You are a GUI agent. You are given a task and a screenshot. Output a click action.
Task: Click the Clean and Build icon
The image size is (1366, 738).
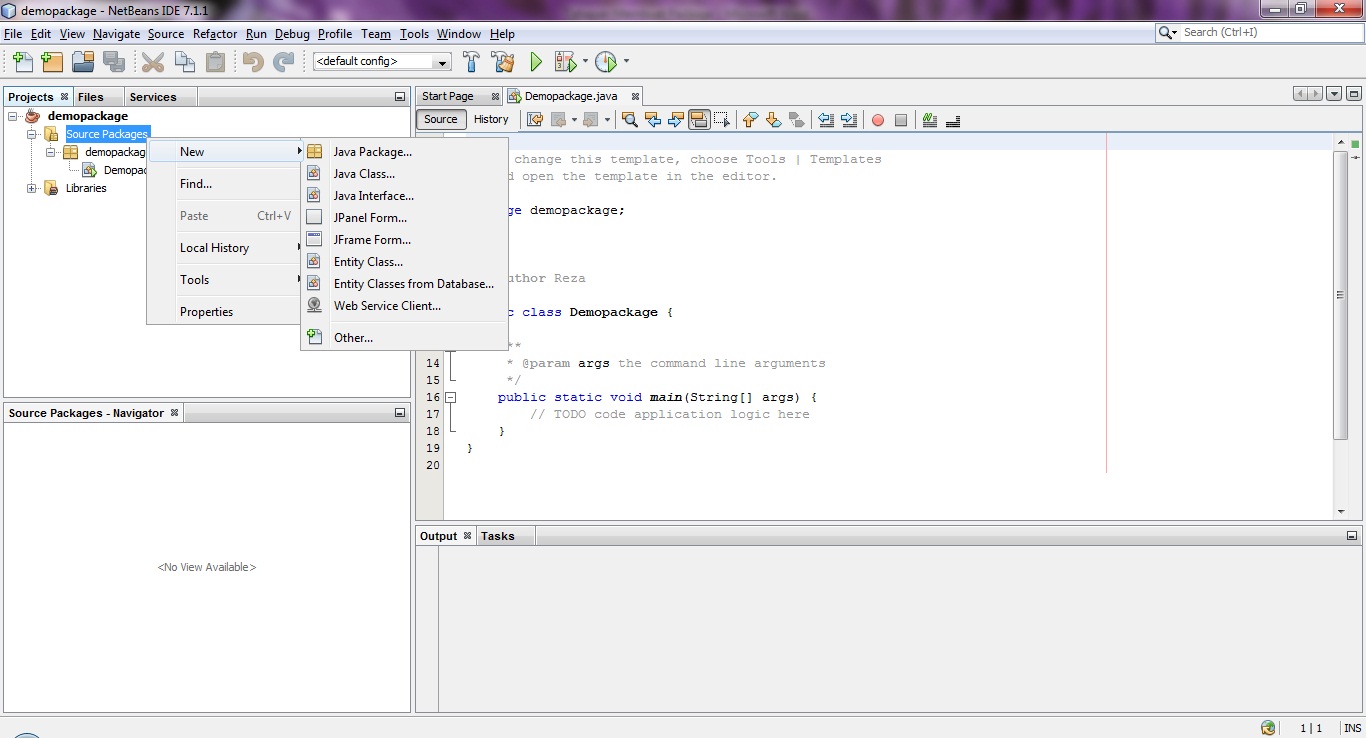pos(503,61)
